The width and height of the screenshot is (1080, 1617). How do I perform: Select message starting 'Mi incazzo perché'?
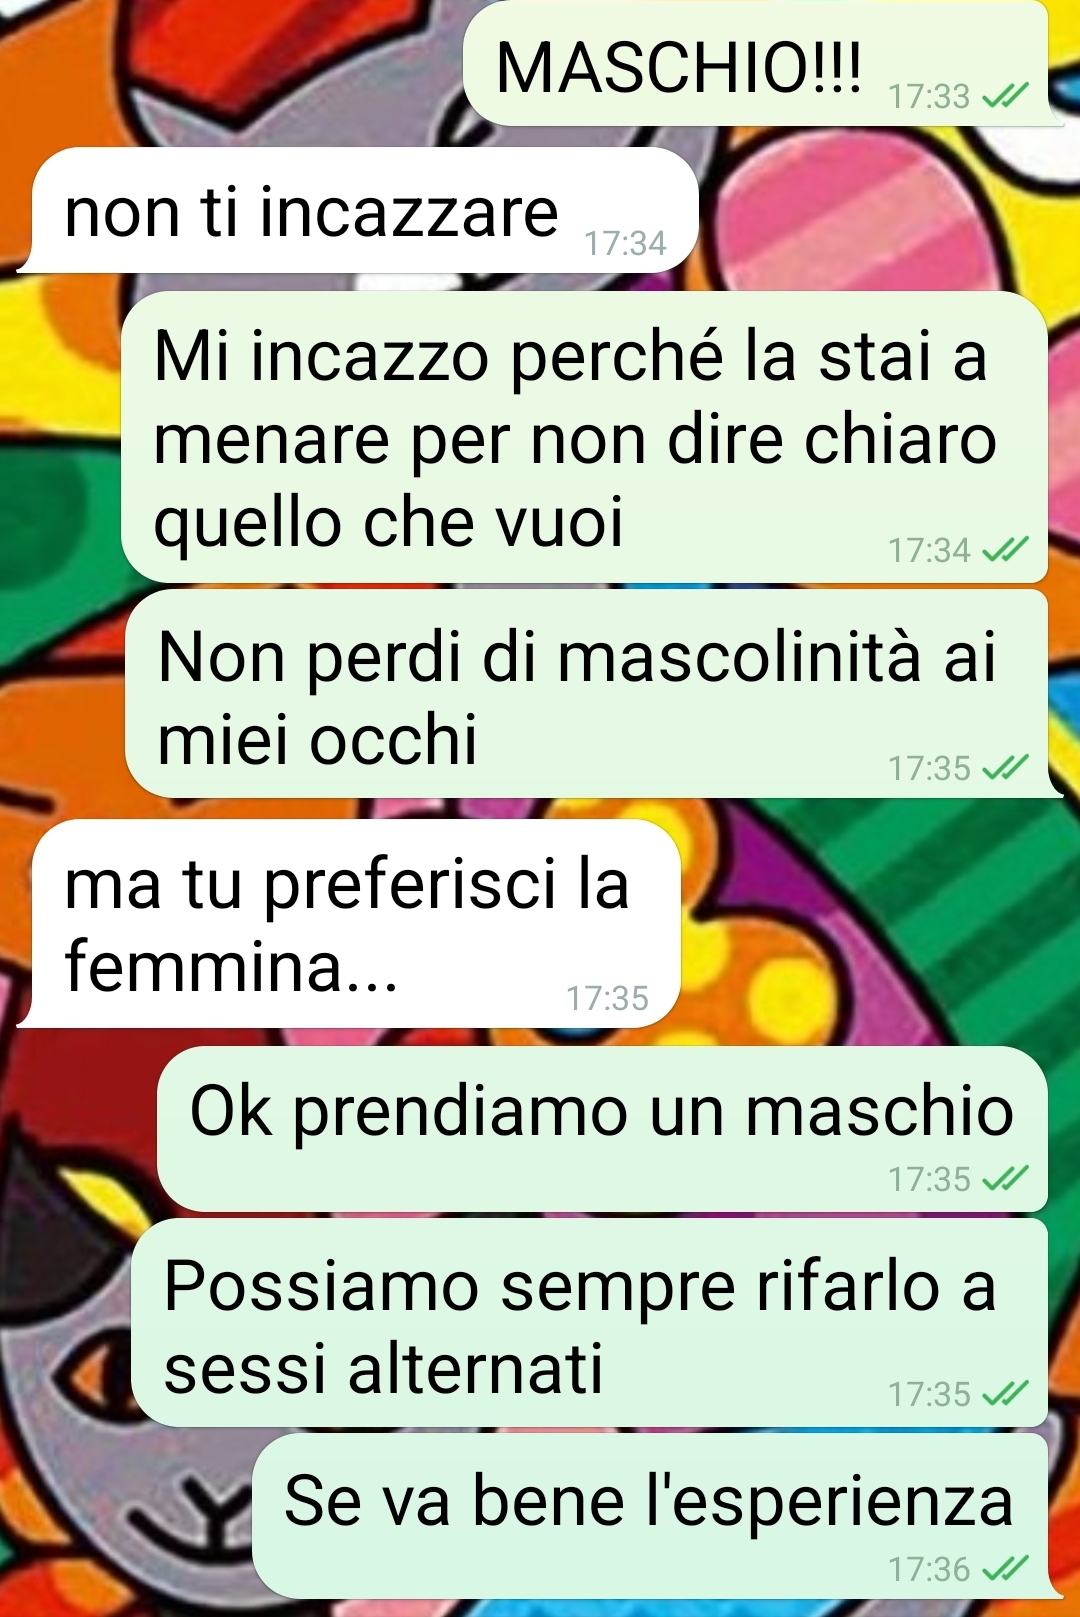[x=584, y=437]
